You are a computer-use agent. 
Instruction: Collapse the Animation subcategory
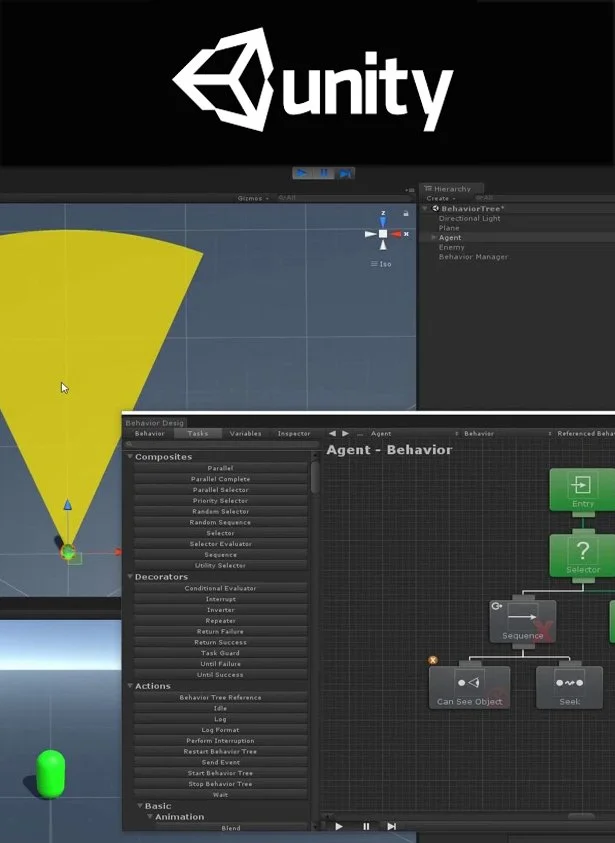coord(150,817)
